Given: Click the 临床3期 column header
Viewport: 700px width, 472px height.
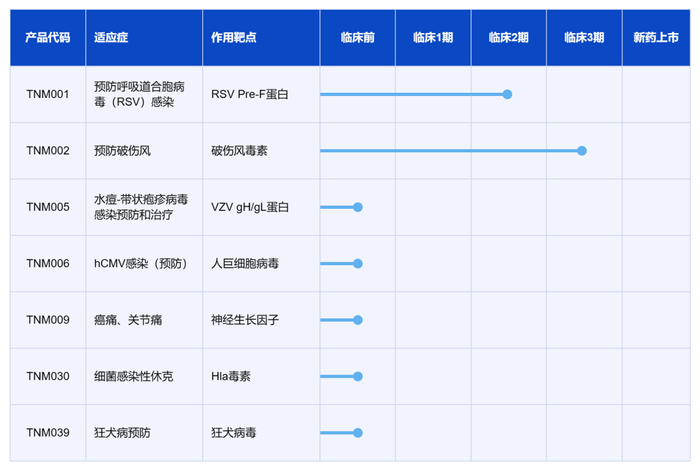Looking at the screenshot, I should [584, 38].
